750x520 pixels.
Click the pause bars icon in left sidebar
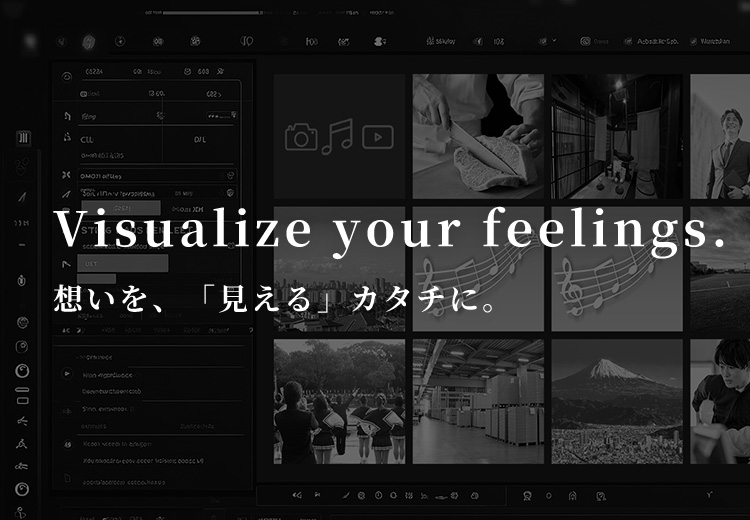23,138
